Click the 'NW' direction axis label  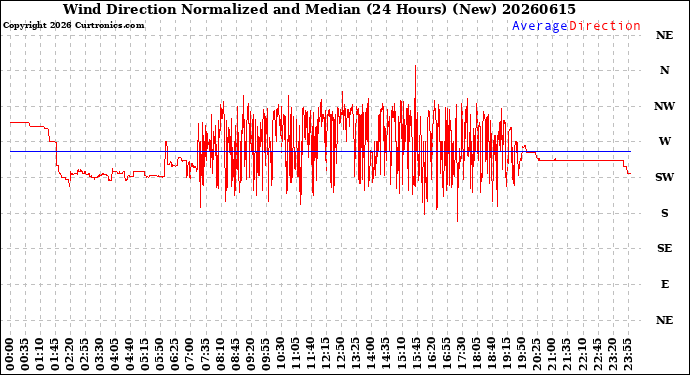[x=664, y=106]
